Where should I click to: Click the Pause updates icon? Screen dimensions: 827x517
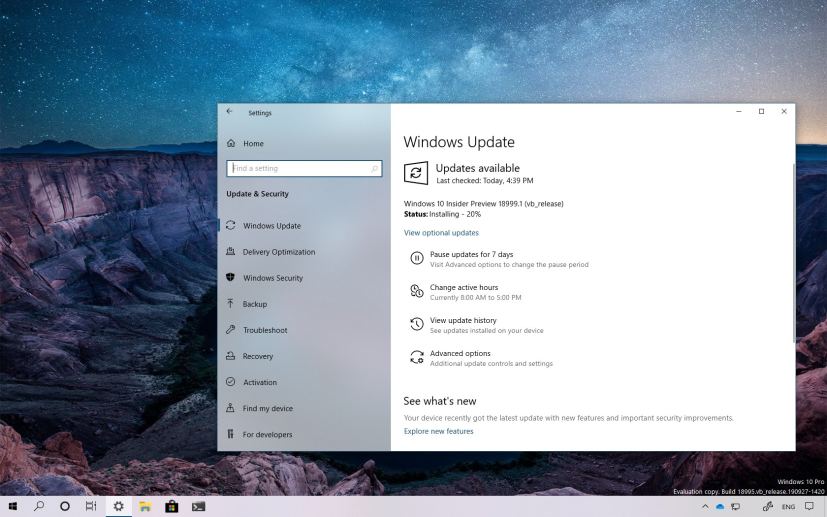tap(417, 258)
